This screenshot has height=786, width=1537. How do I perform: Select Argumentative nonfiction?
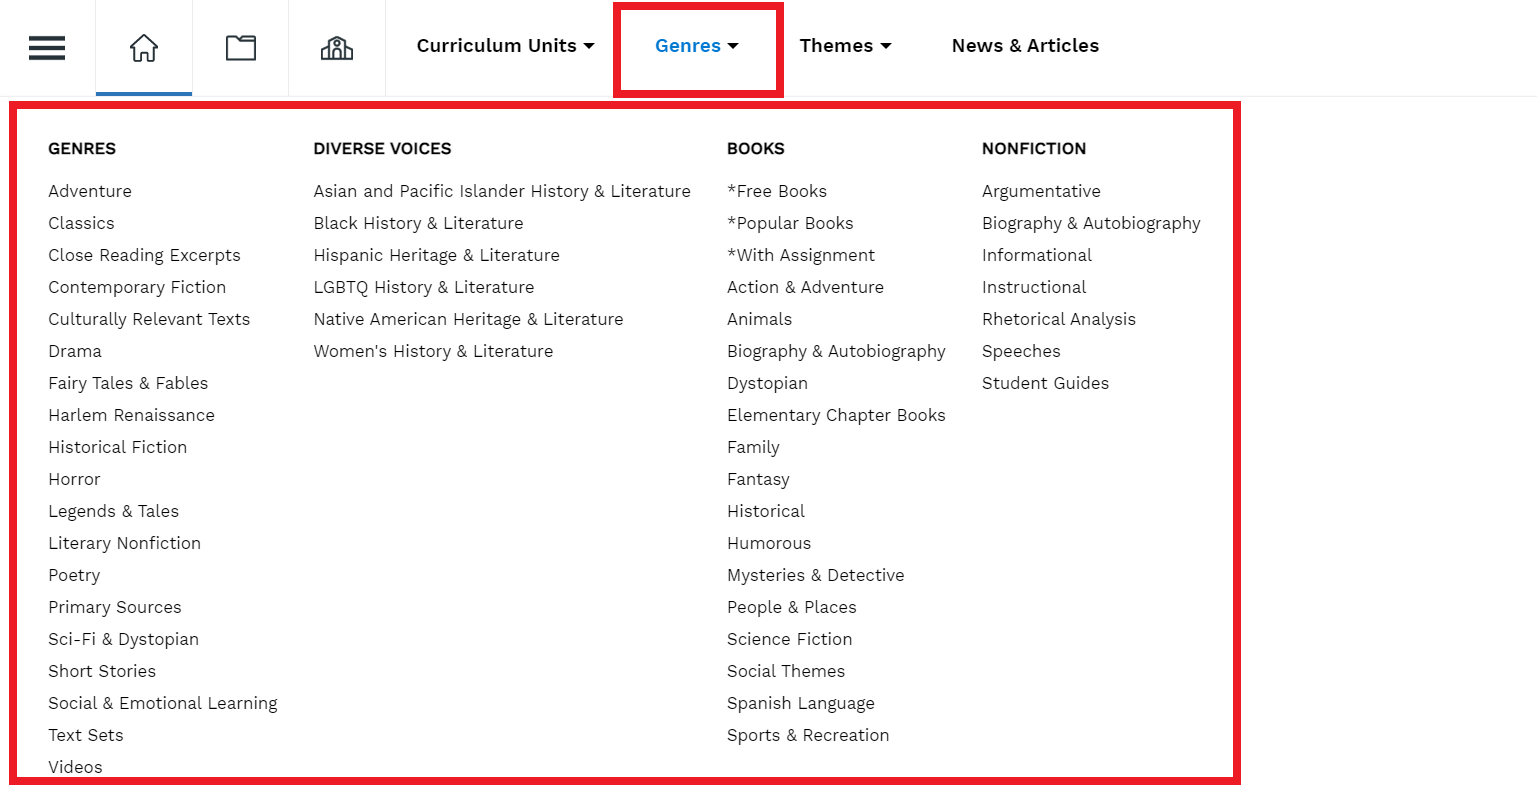pyautogui.click(x=1041, y=191)
